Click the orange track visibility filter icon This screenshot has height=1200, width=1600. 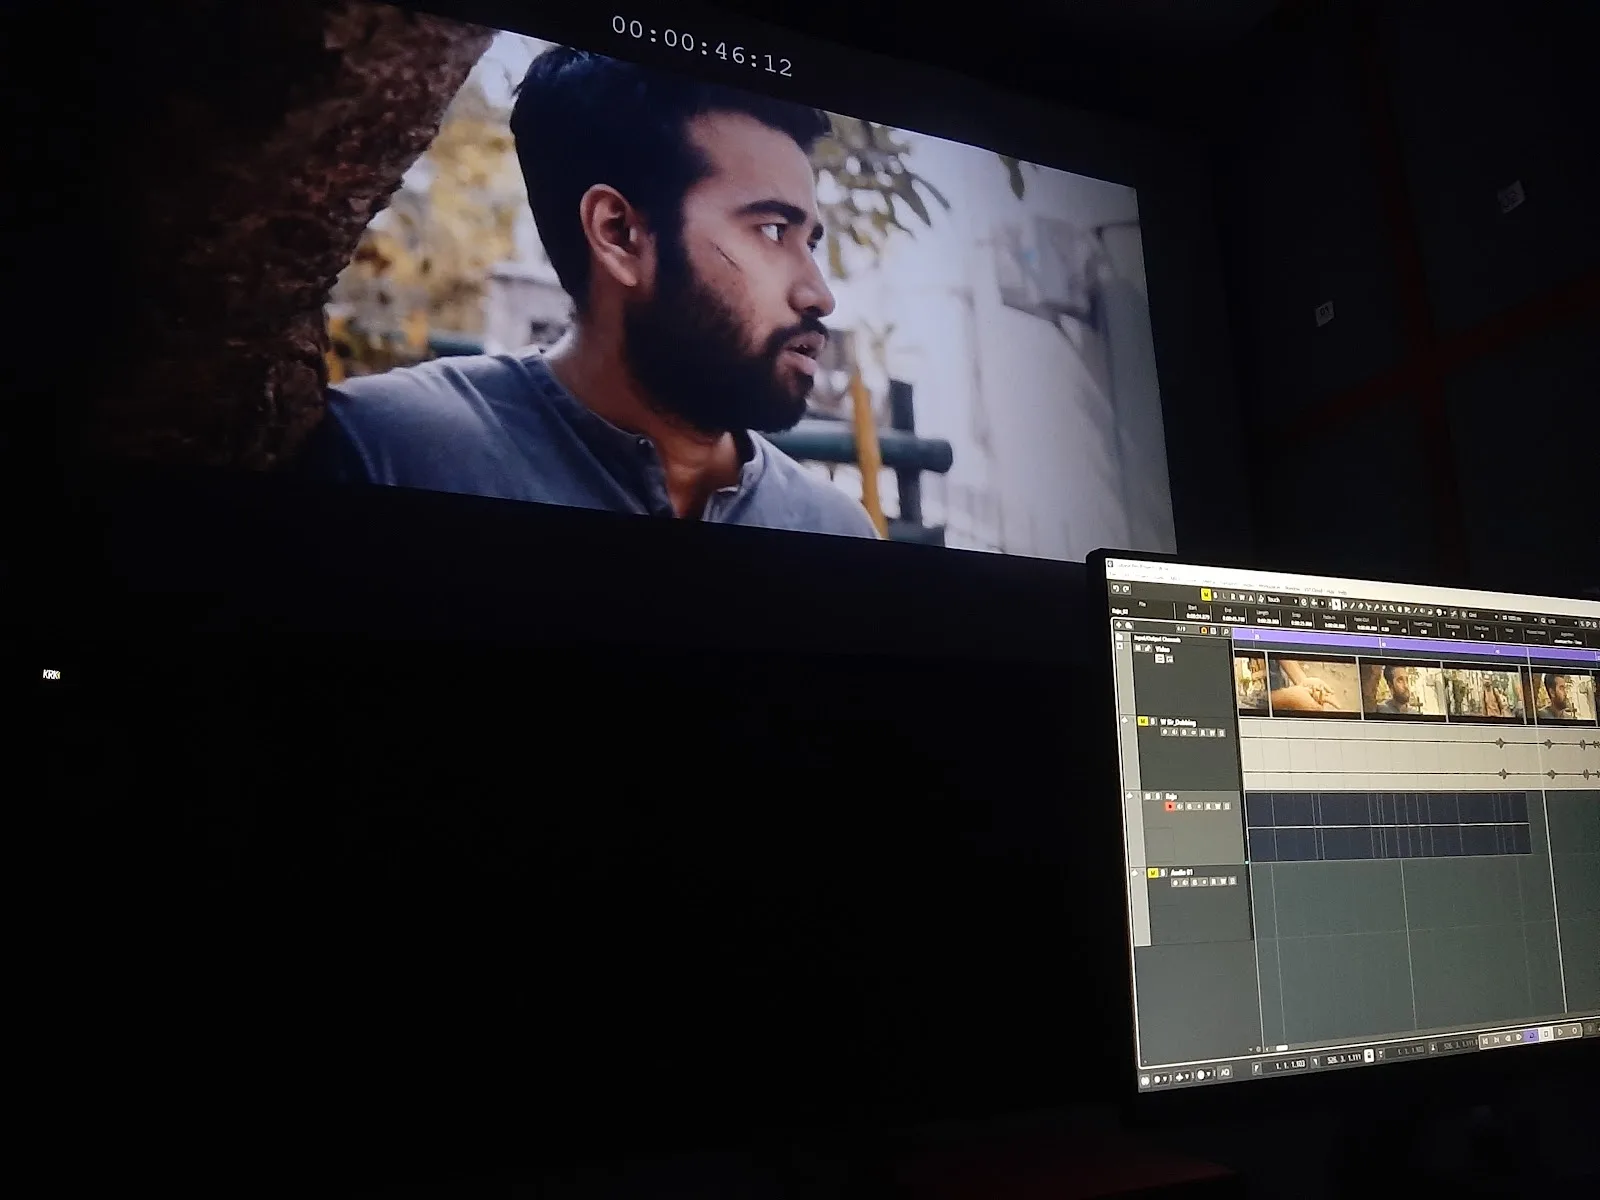(1204, 630)
